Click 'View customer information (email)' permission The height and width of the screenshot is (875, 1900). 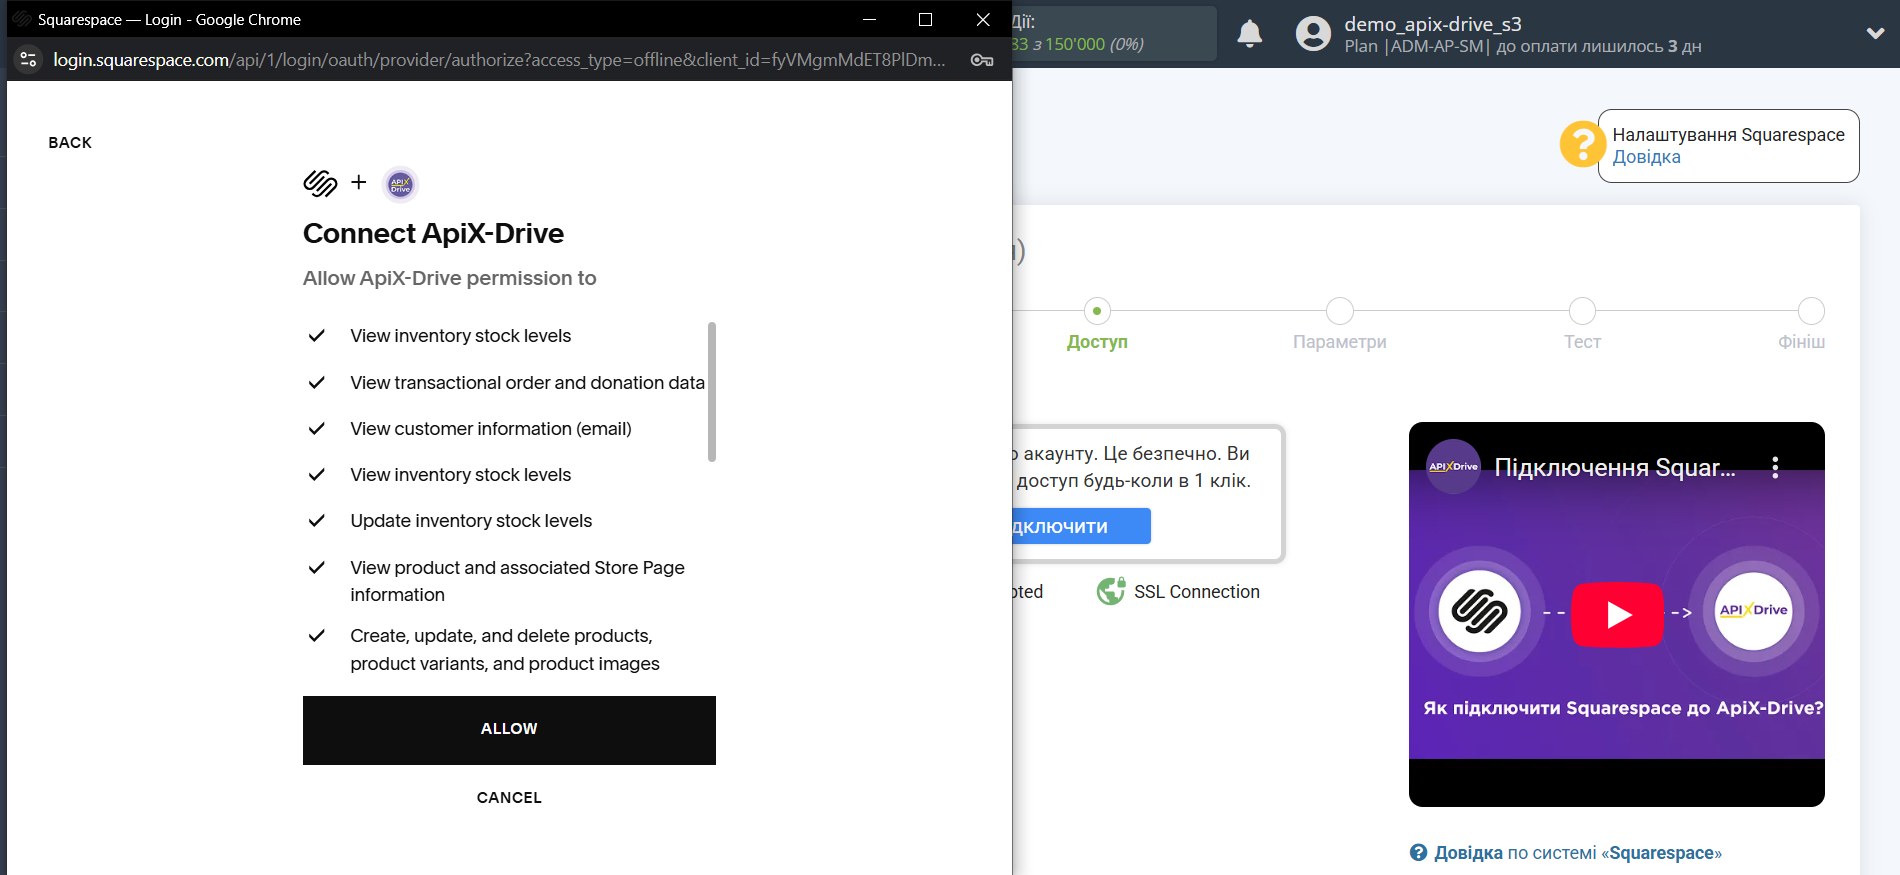click(491, 429)
